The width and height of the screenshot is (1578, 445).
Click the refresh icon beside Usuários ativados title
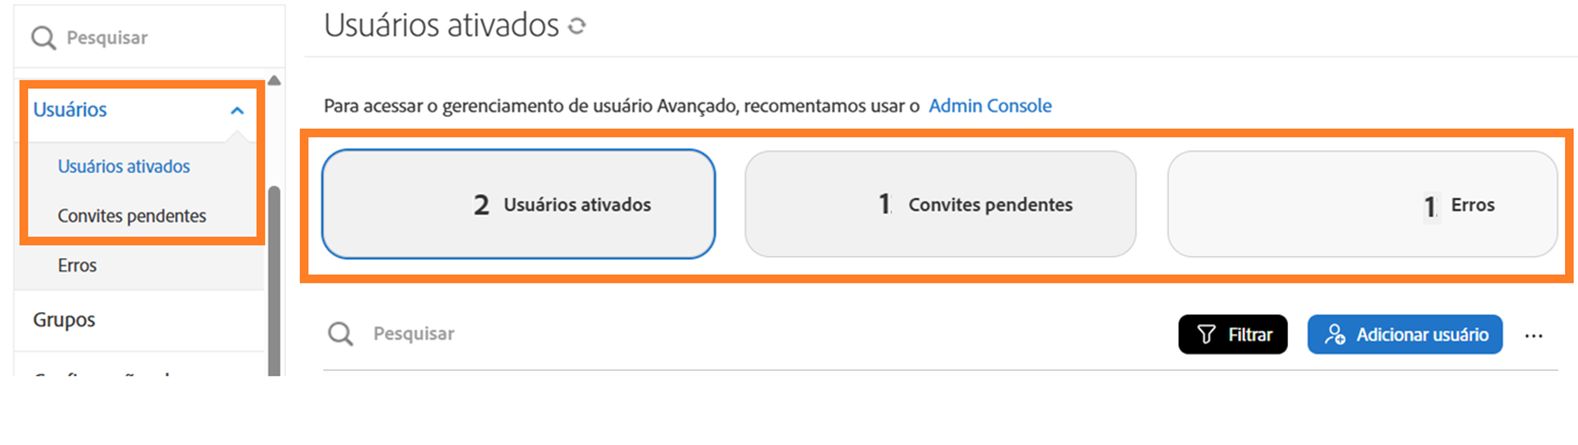[x=577, y=27]
